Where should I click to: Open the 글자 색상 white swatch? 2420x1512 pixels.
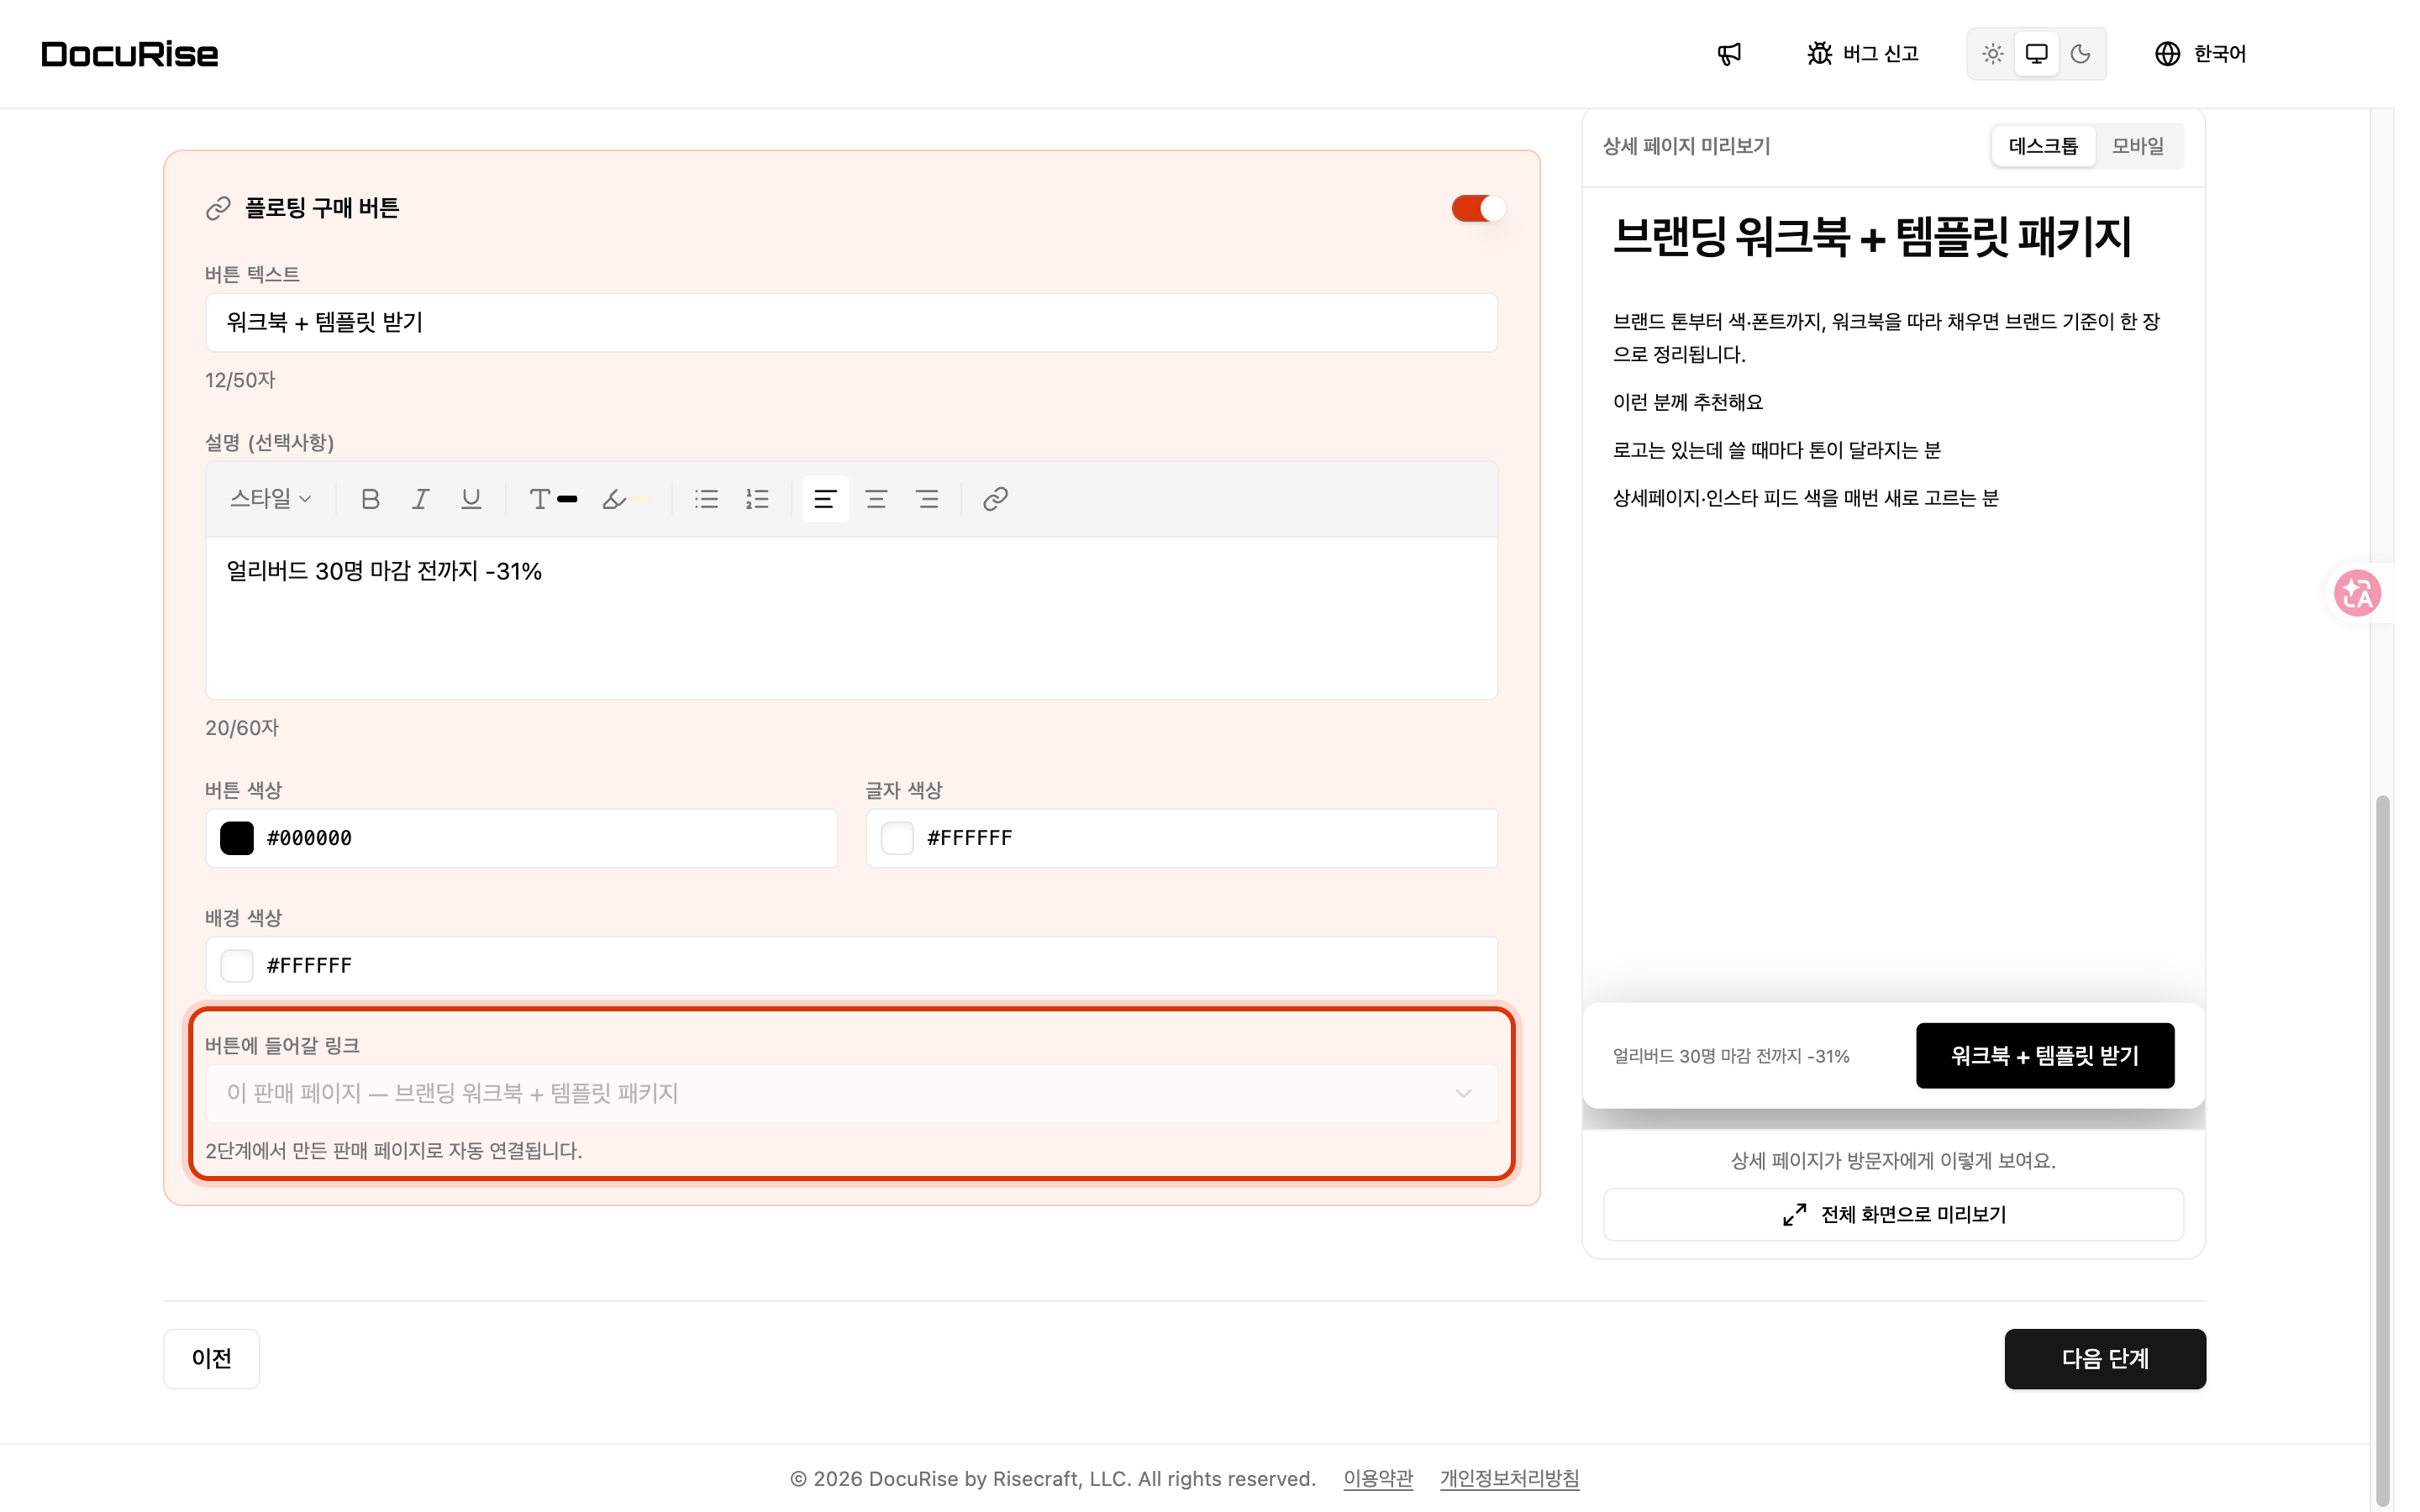tap(897, 838)
